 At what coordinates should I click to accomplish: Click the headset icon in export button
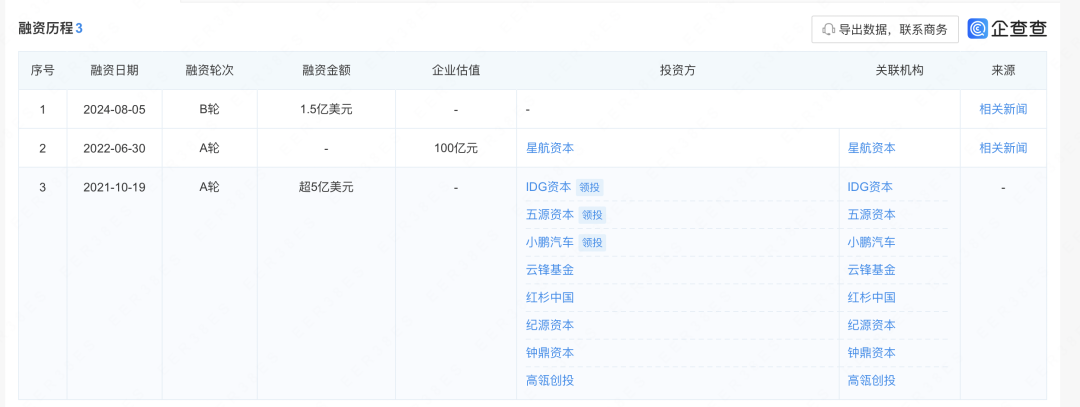point(828,30)
